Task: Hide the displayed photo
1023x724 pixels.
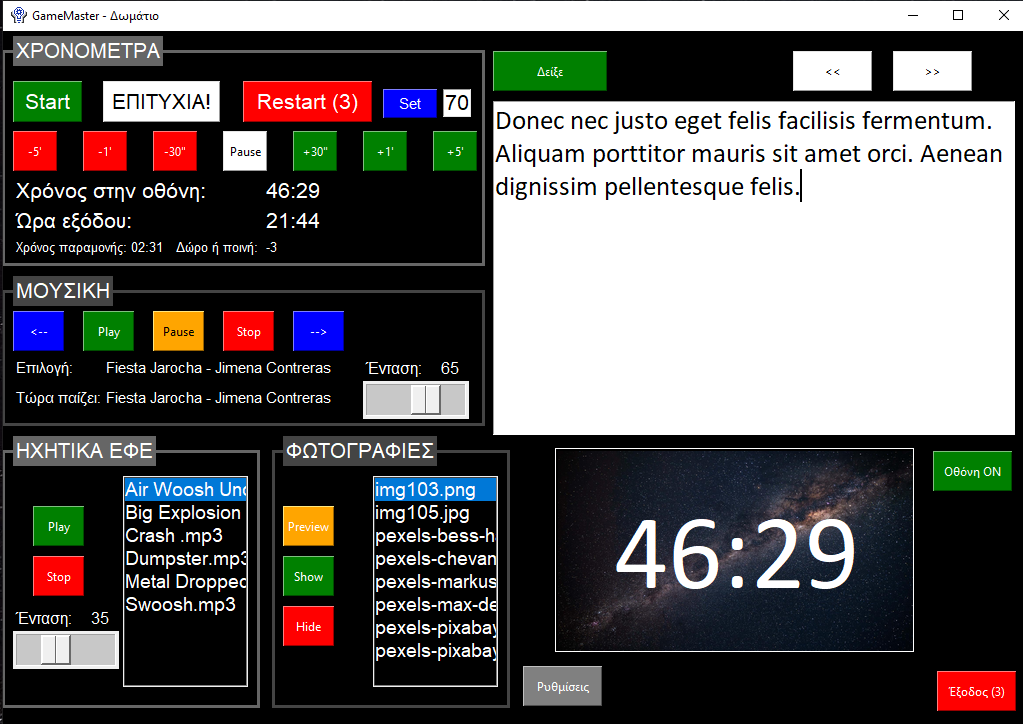Action: point(308,627)
